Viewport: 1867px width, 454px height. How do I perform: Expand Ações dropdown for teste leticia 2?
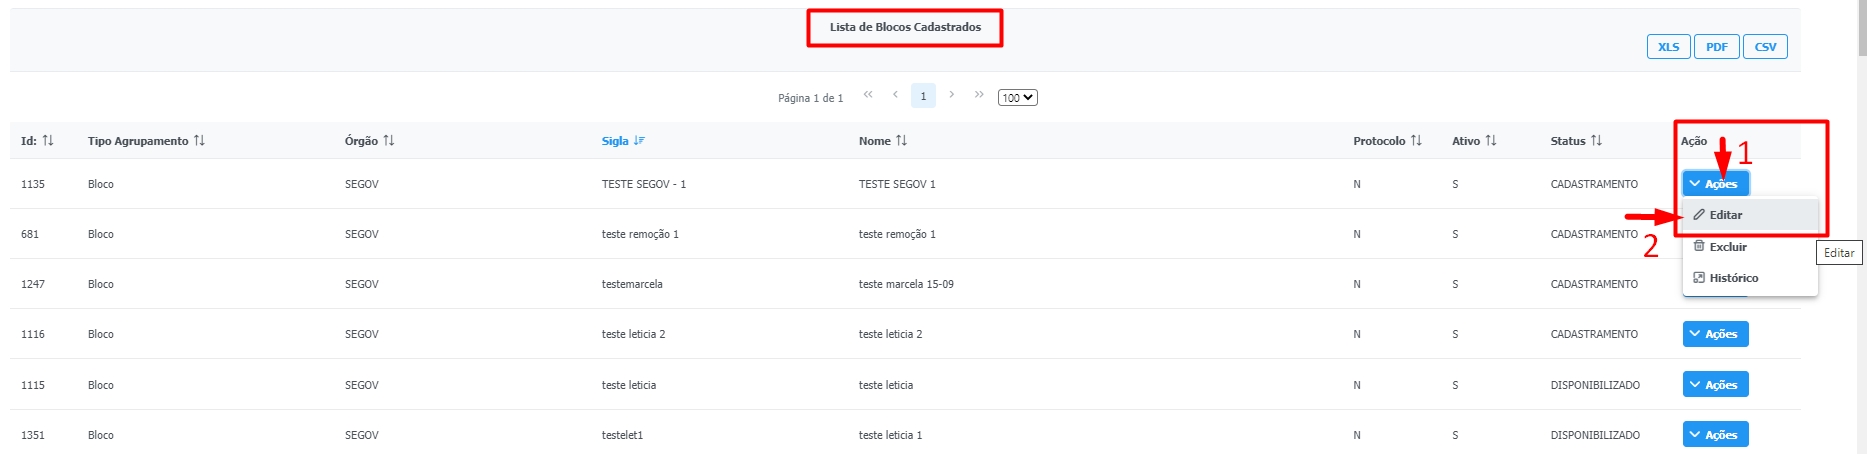click(1715, 334)
